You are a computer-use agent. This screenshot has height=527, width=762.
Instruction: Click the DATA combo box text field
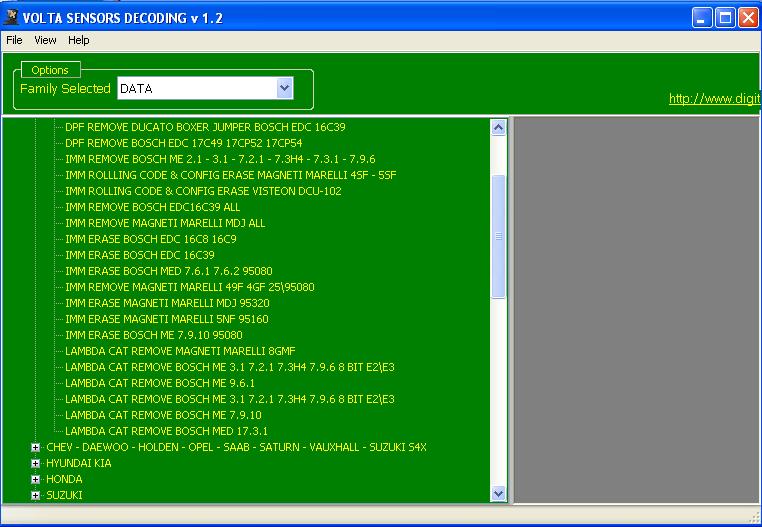pos(197,88)
